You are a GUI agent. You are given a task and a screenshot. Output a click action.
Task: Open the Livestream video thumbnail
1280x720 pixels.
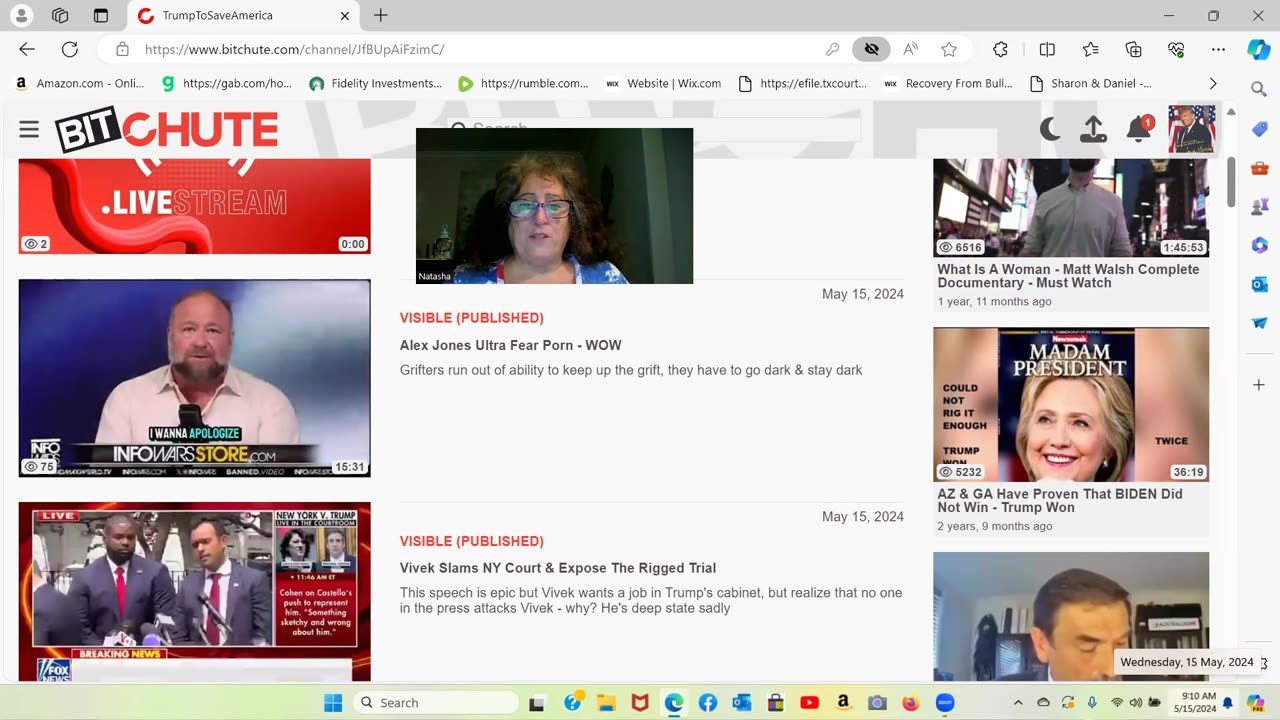pos(194,206)
